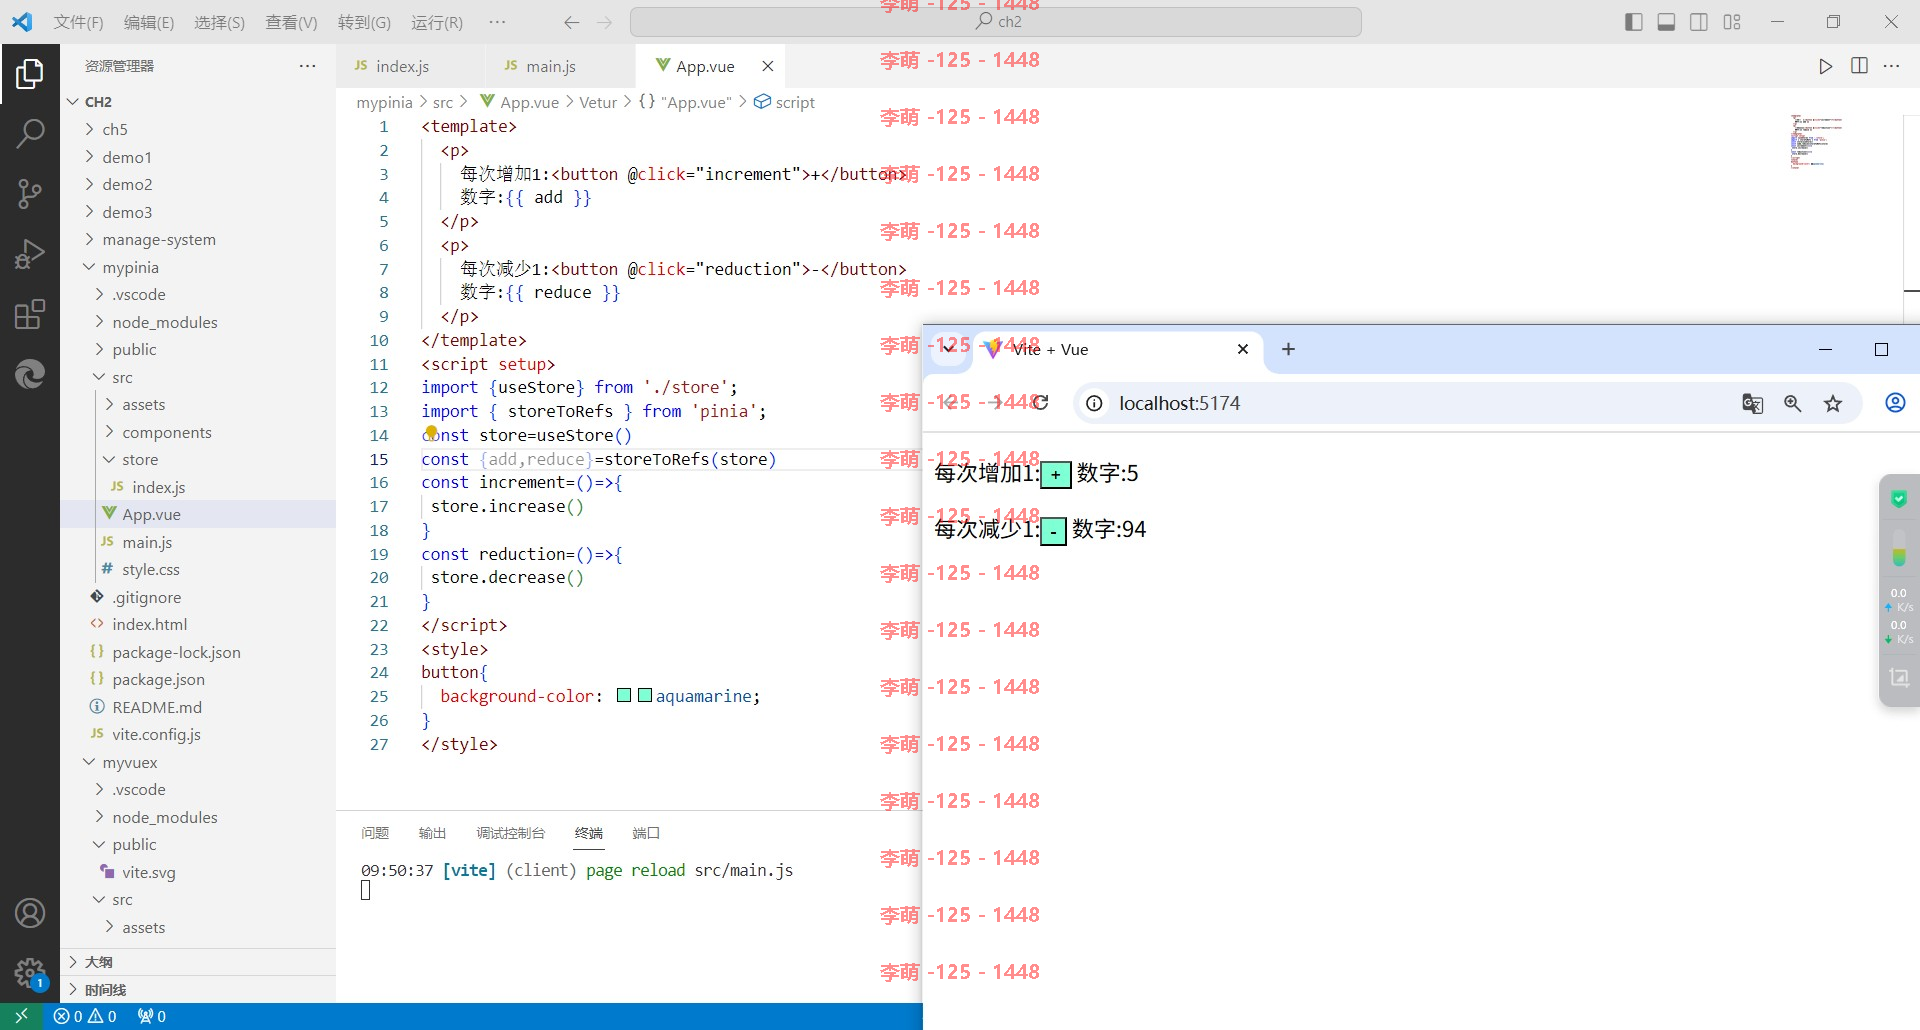Open Run and Debug view
The image size is (1920, 1030).
(30, 254)
